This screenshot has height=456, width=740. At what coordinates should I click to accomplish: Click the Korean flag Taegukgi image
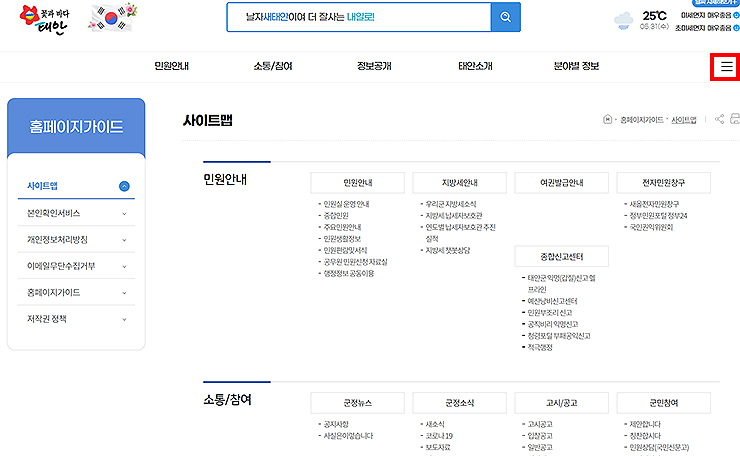pyautogui.click(x=113, y=17)
